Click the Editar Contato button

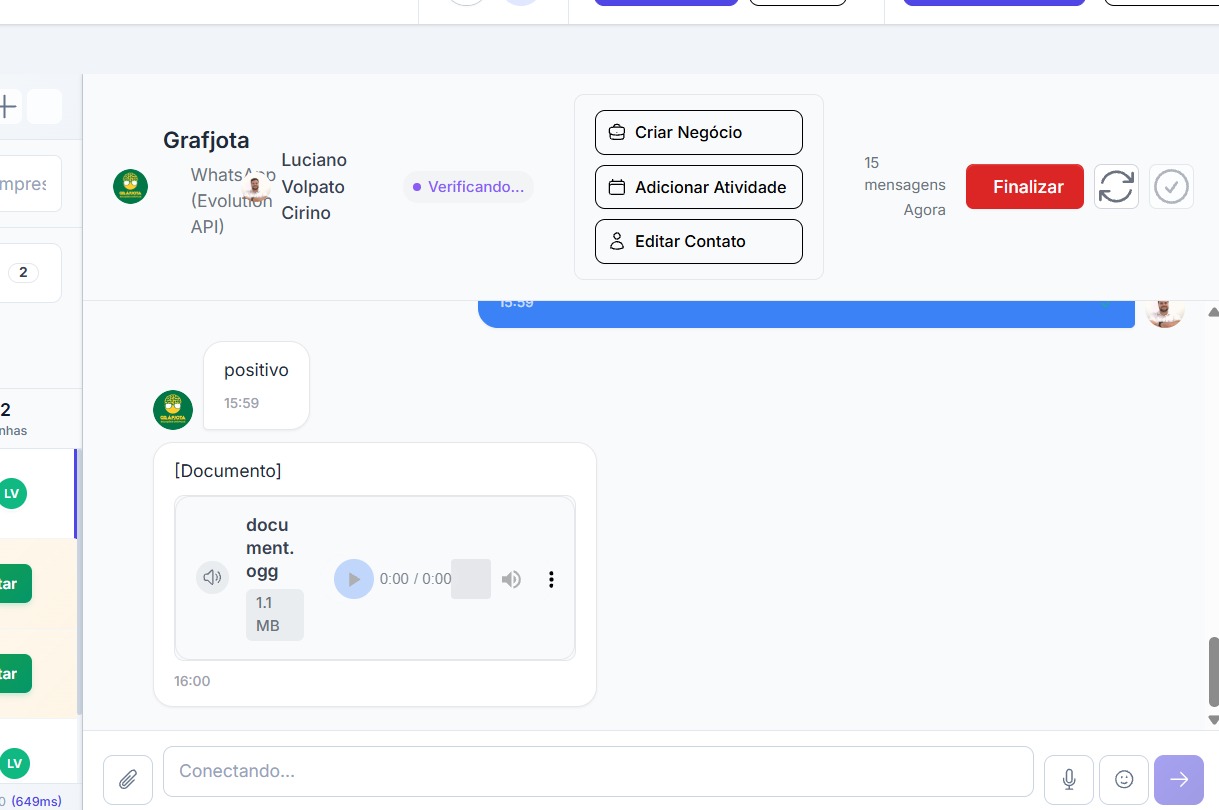pos(698,241)
